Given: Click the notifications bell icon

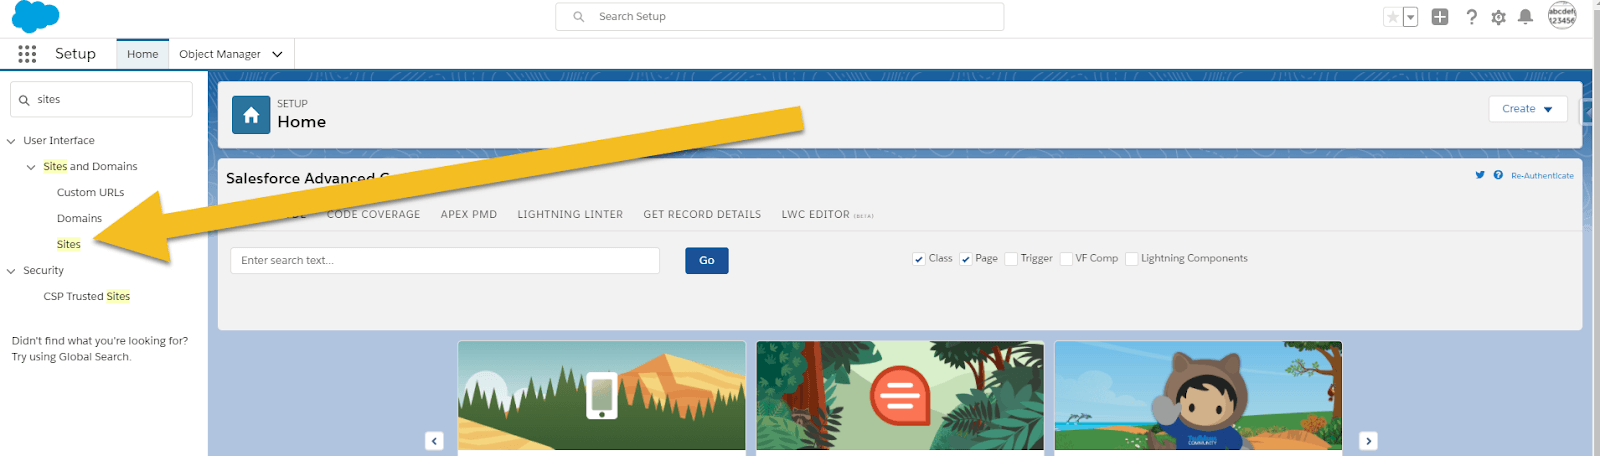Looking at the screenshot, I should click(1525, 17).
